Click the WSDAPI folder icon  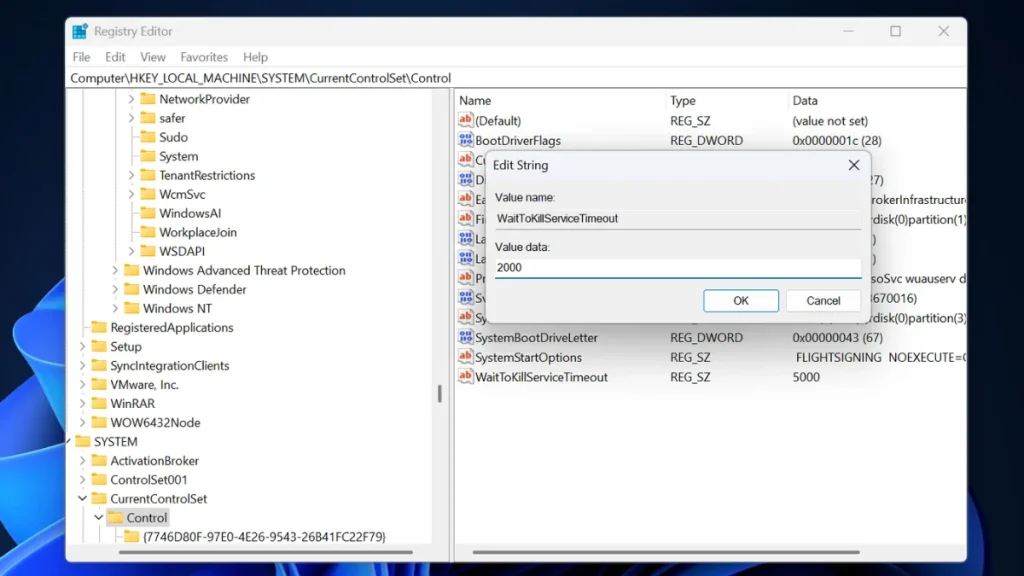(148, 251)
